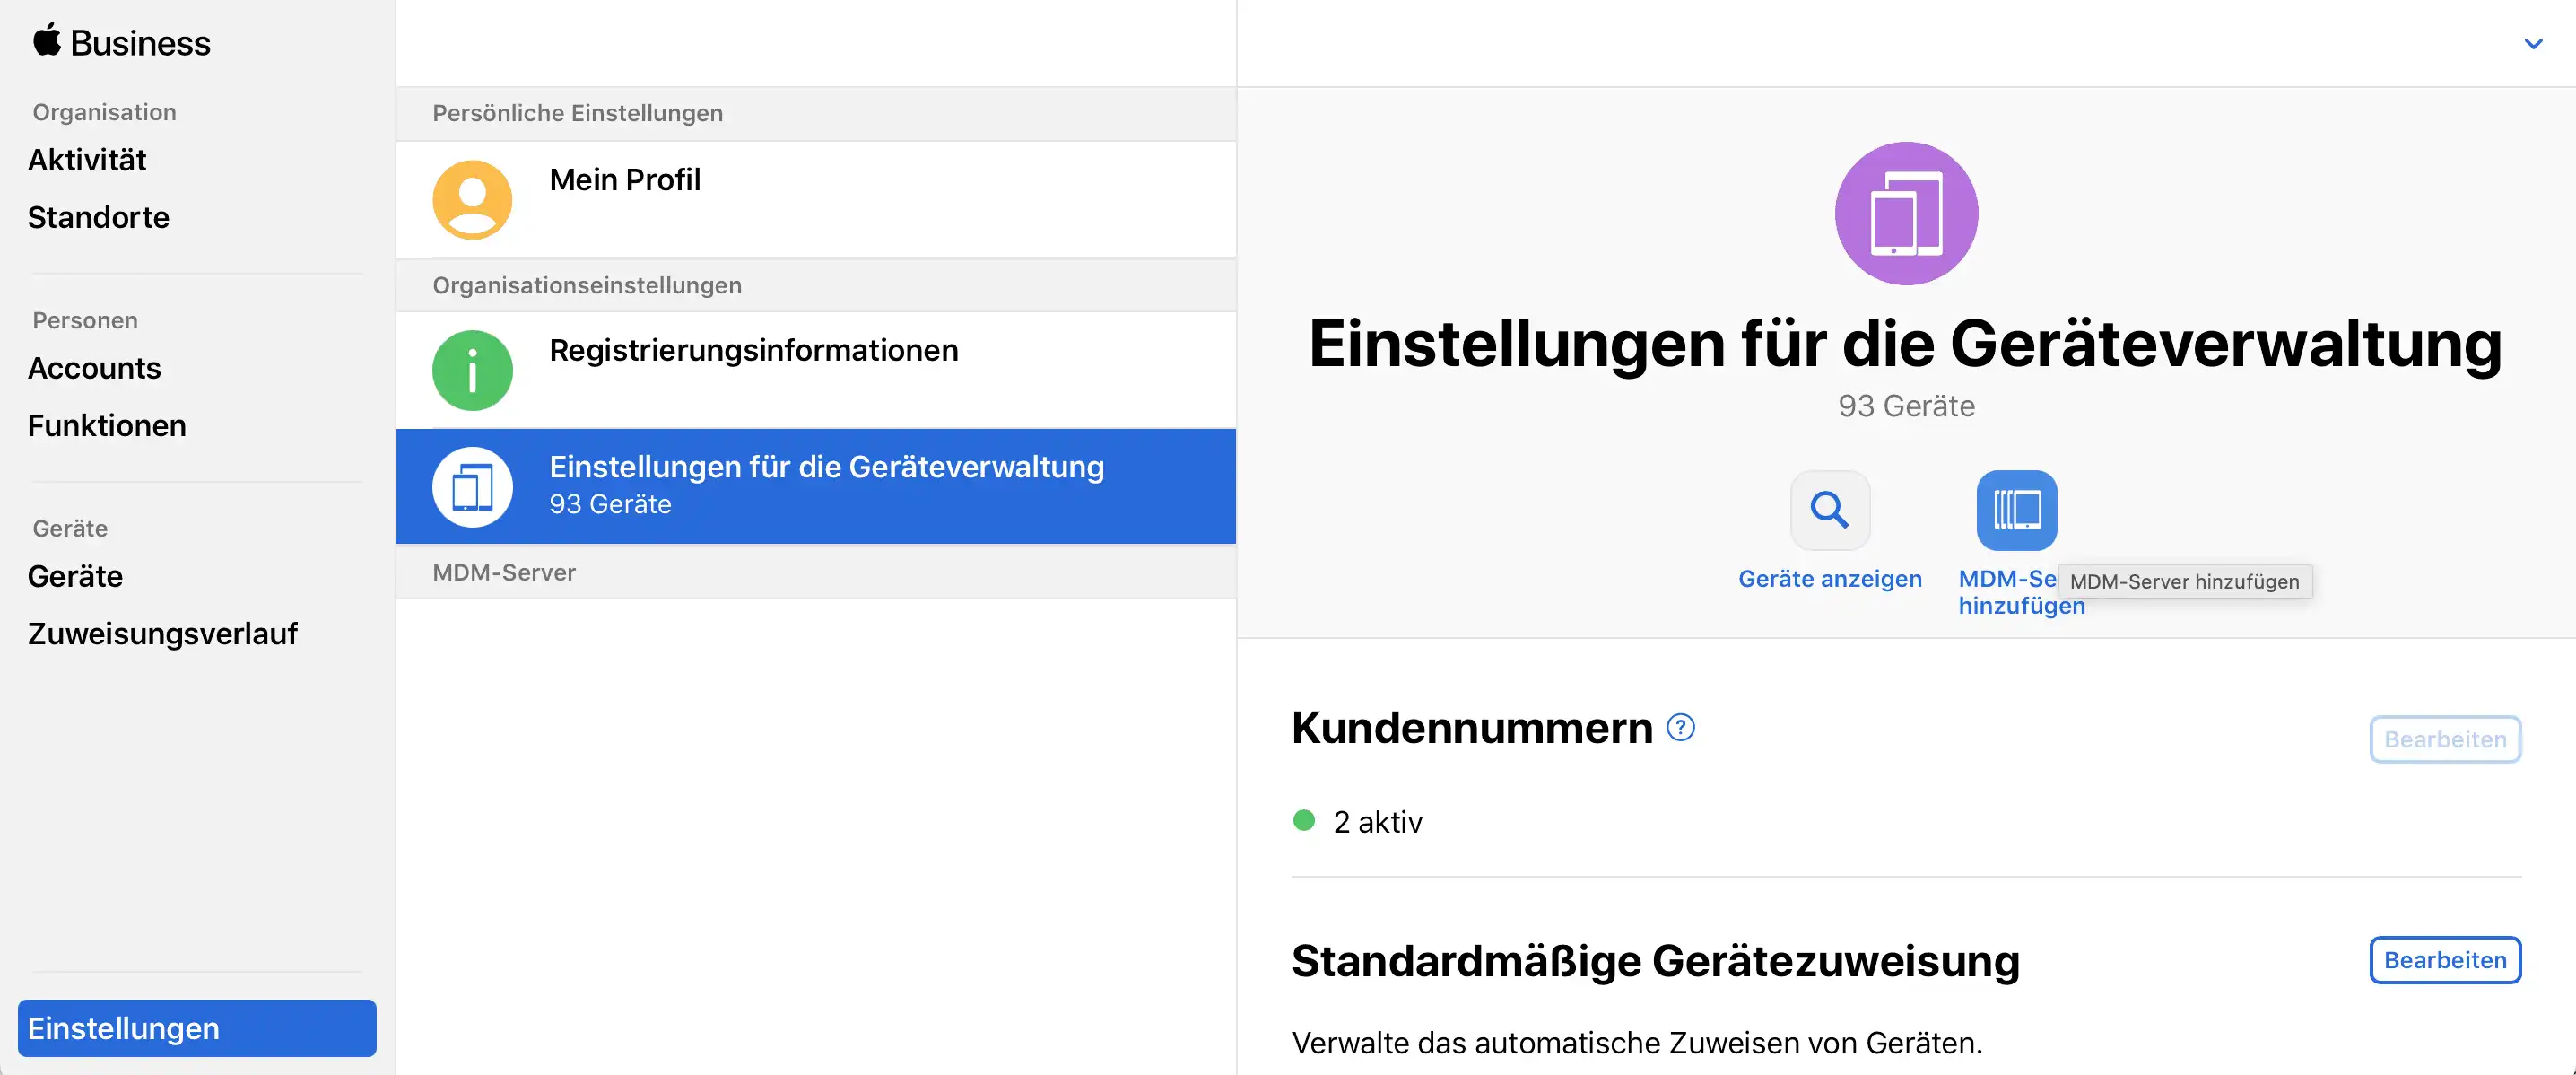Click the Apple Business logo

click(121, 43)
